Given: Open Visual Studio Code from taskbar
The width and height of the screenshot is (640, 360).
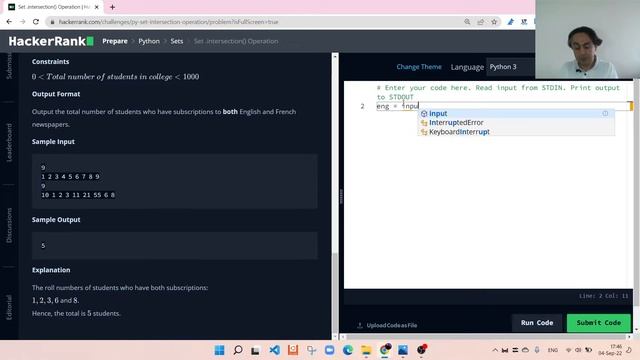Looking at the screenshot, I should pos(274,350).
